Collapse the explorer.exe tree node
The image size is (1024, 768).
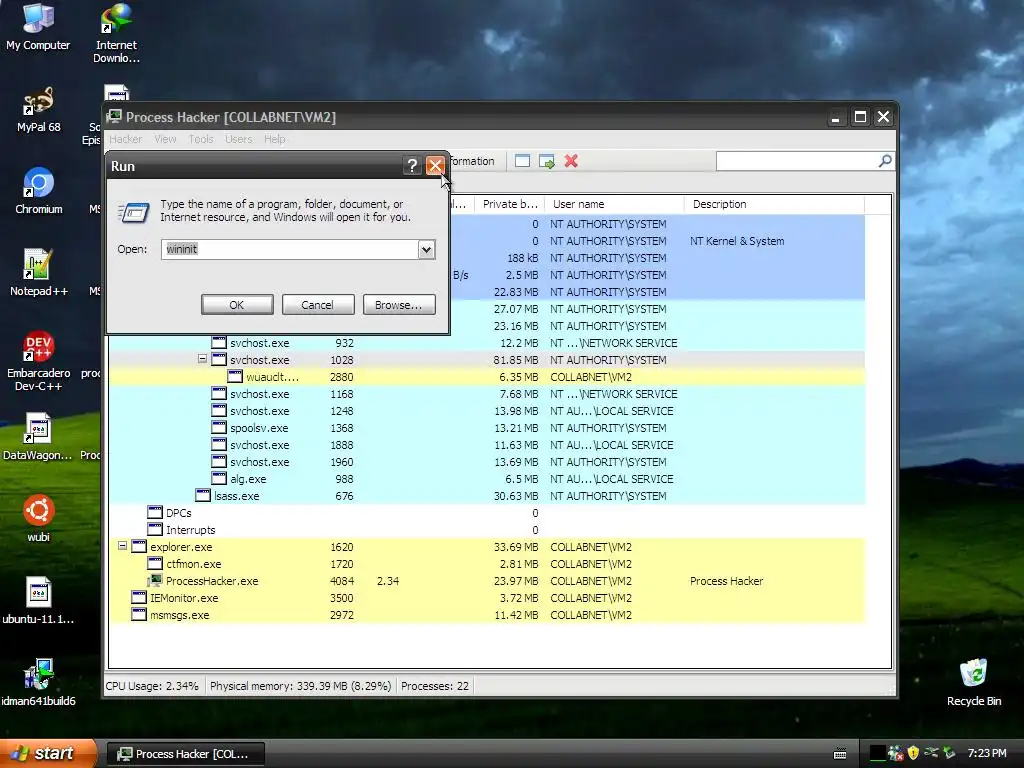pos(122,545)
